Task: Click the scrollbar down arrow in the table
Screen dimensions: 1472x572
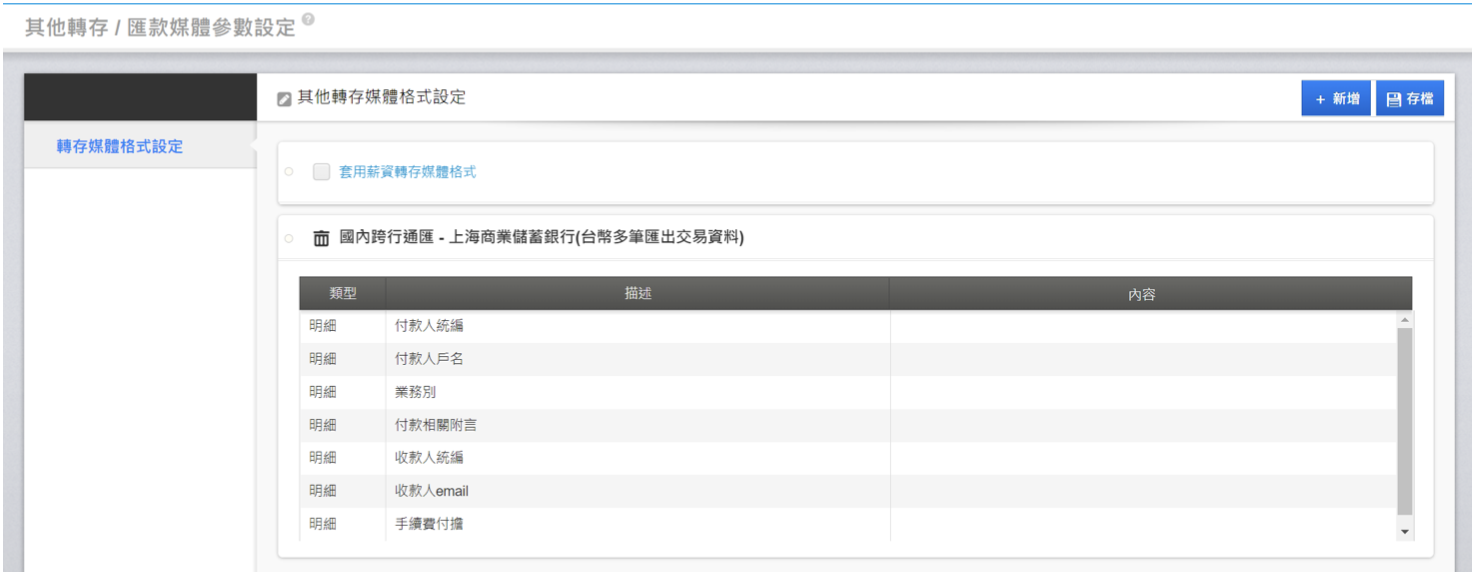Action: [1405, 532]
